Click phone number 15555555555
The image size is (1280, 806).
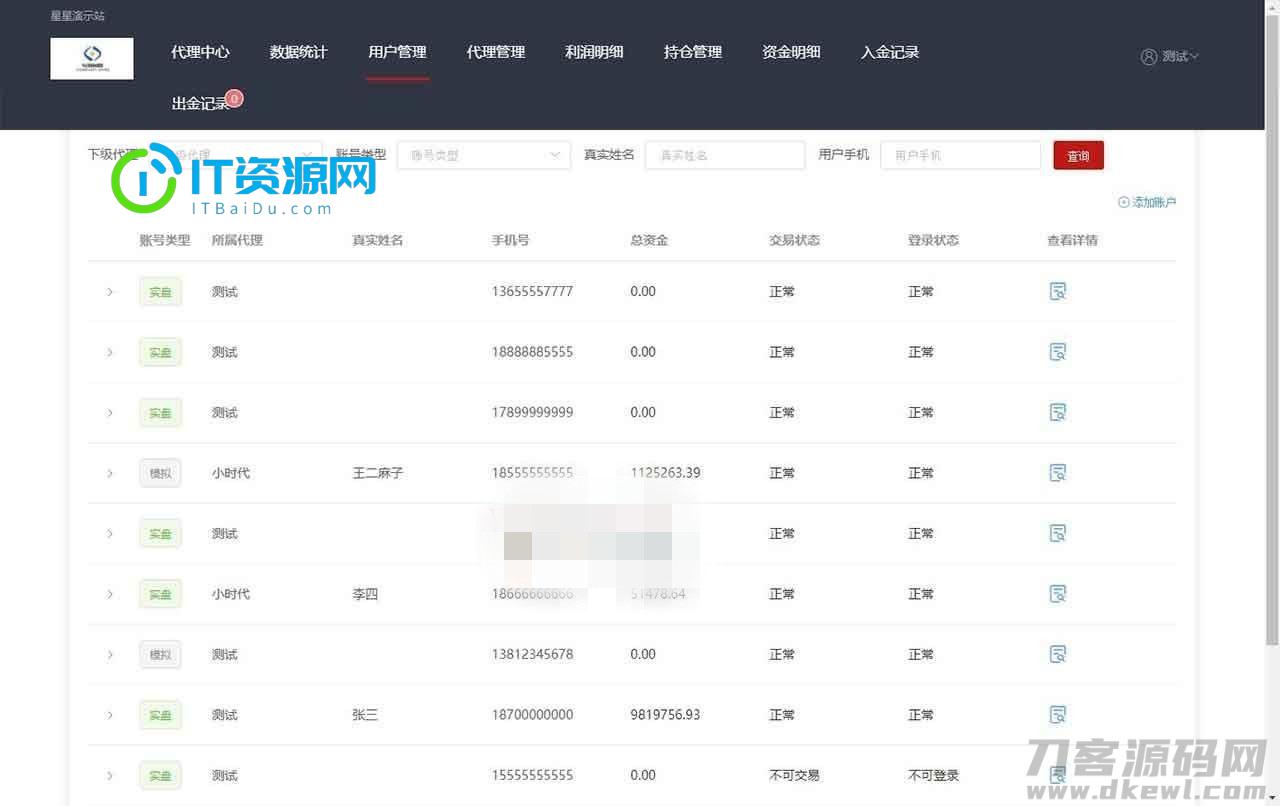click(532, 775)
